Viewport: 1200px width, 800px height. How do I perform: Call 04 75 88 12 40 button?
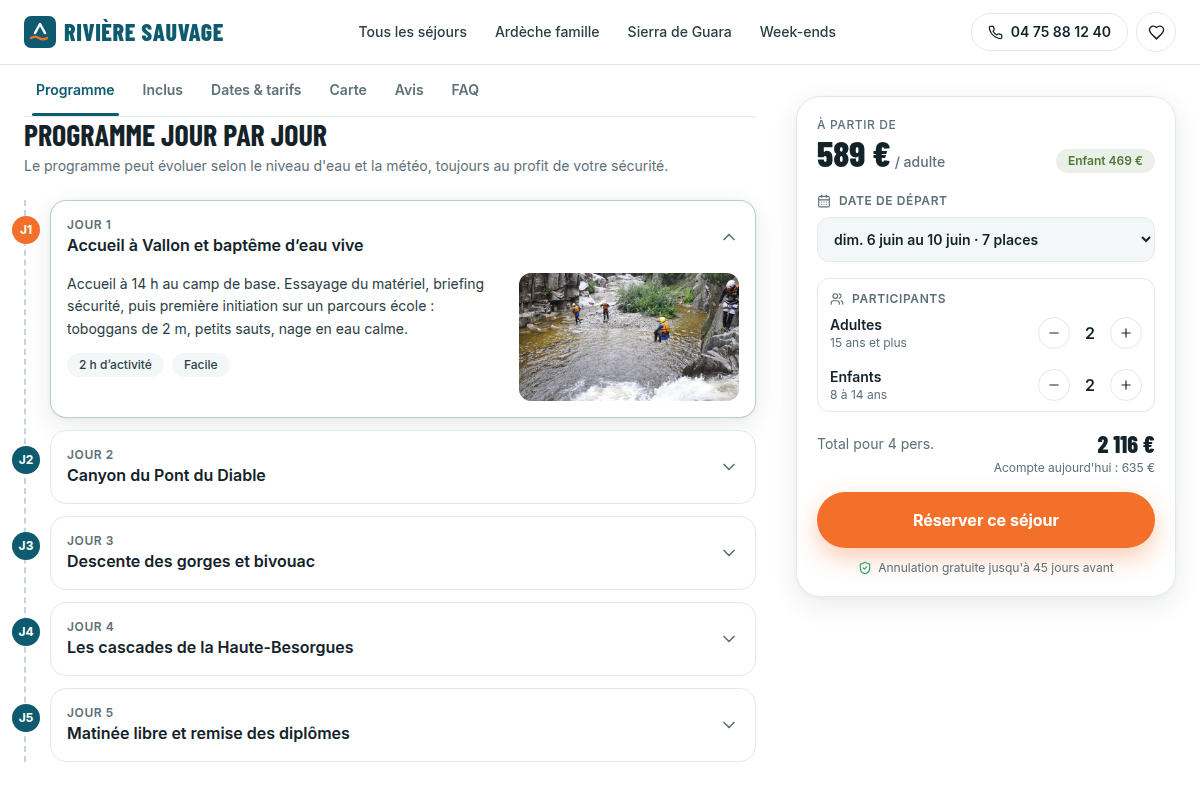tap(1049, 32)
